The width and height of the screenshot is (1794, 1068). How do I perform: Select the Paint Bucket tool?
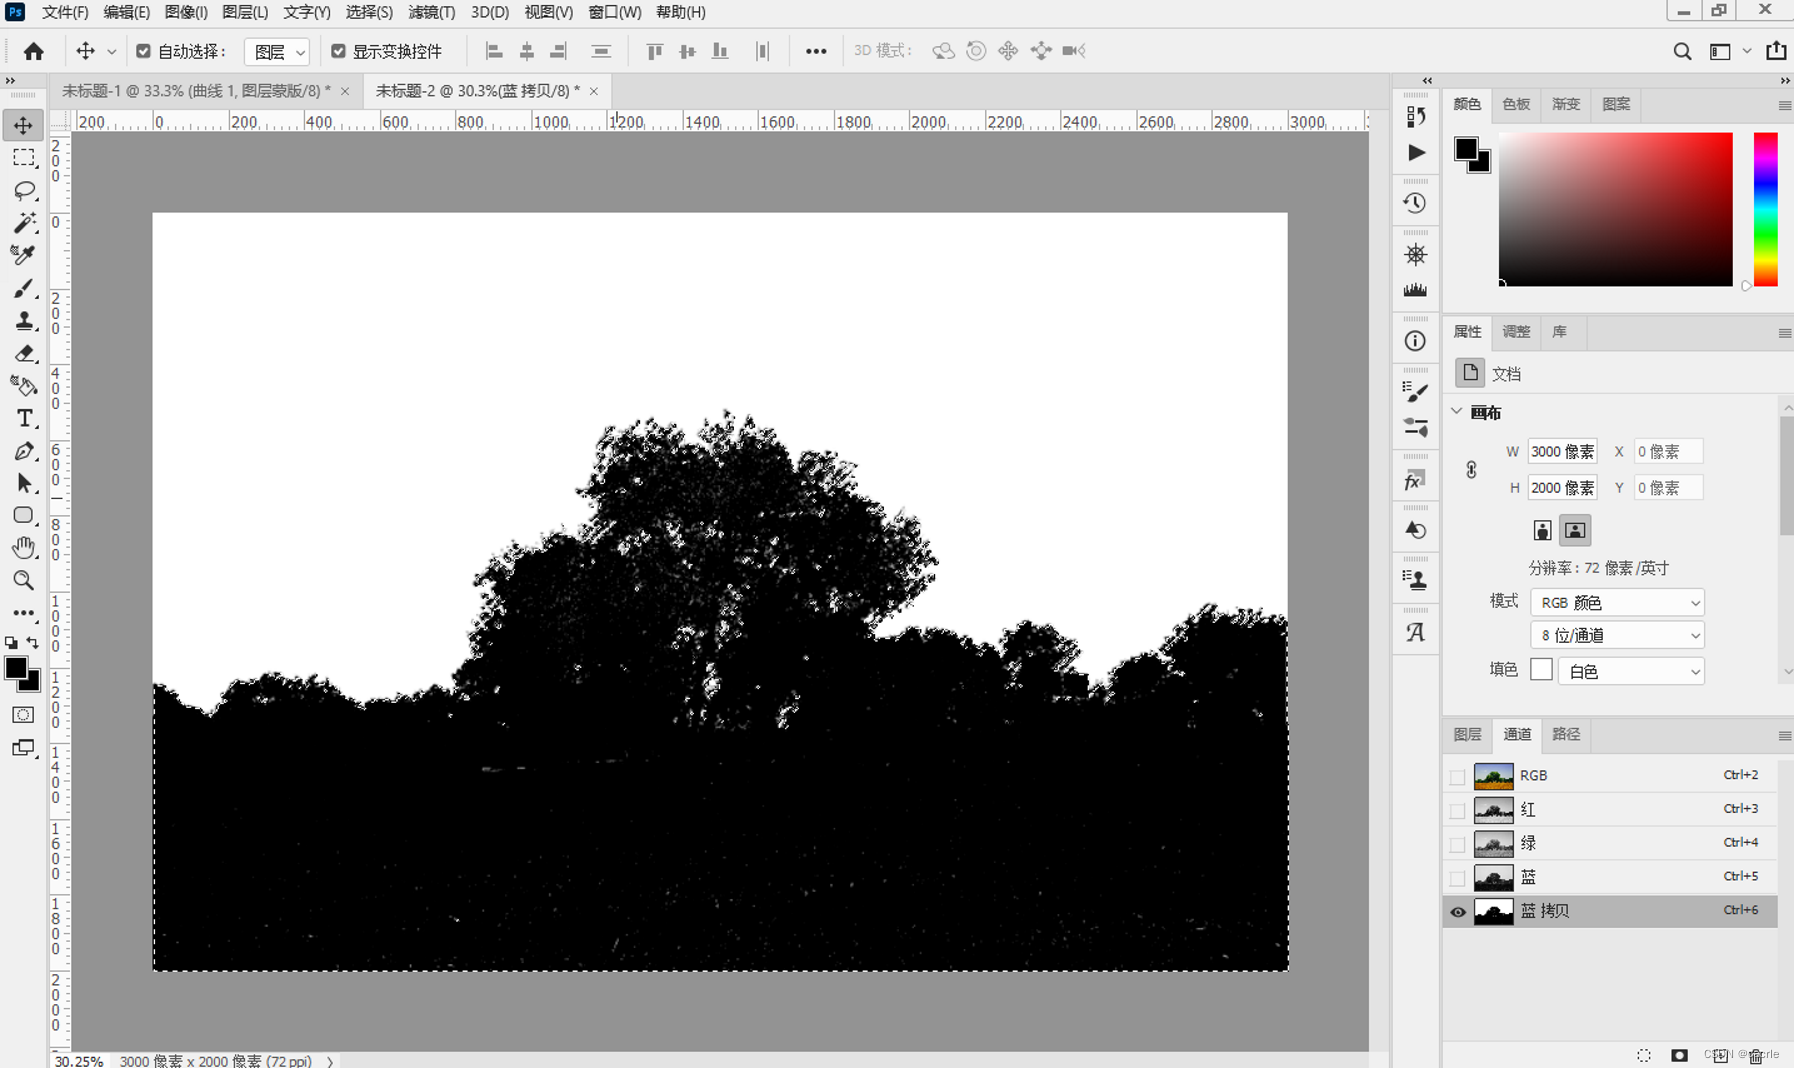(x=23, y=385)
